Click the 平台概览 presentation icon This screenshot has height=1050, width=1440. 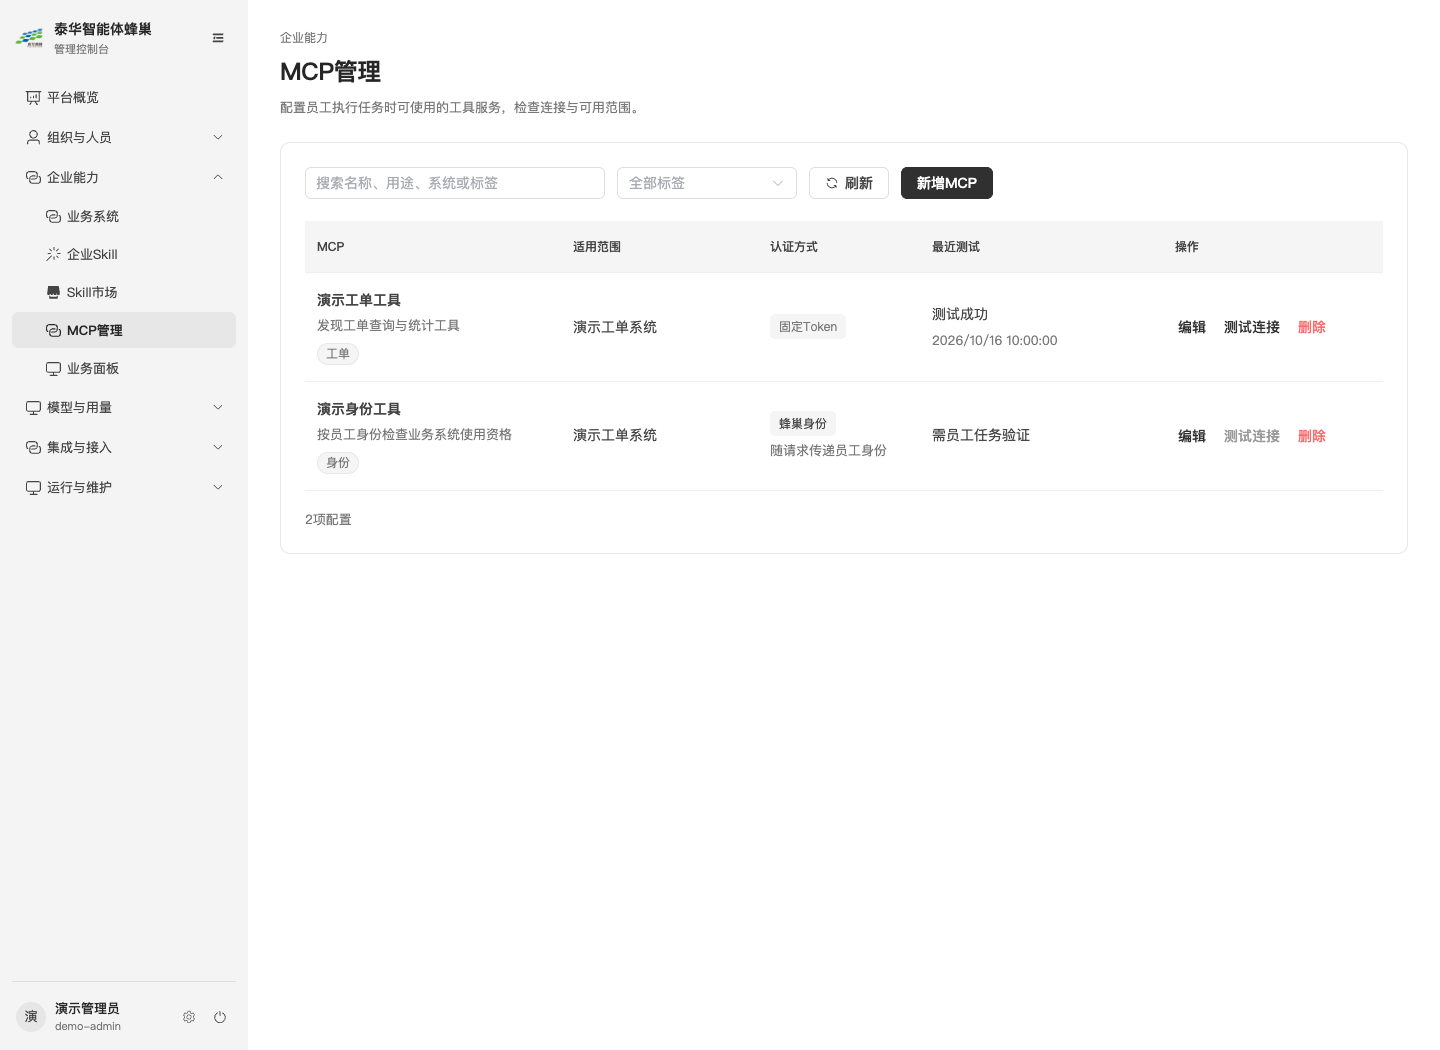[33, 97]
